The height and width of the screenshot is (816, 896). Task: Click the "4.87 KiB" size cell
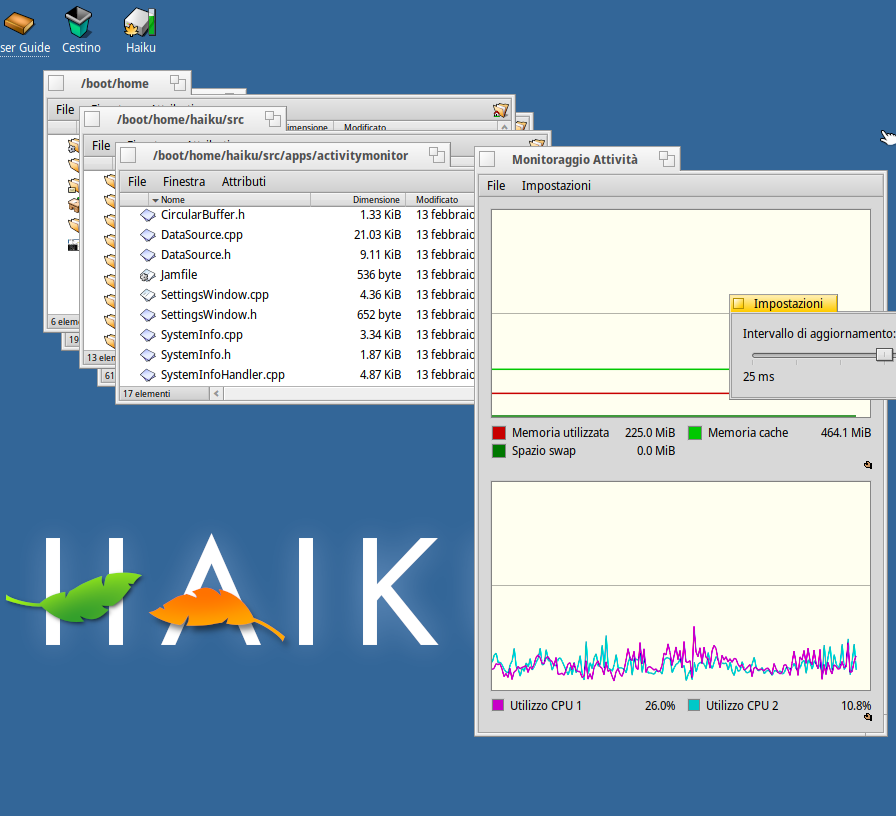tap(381, 375)
